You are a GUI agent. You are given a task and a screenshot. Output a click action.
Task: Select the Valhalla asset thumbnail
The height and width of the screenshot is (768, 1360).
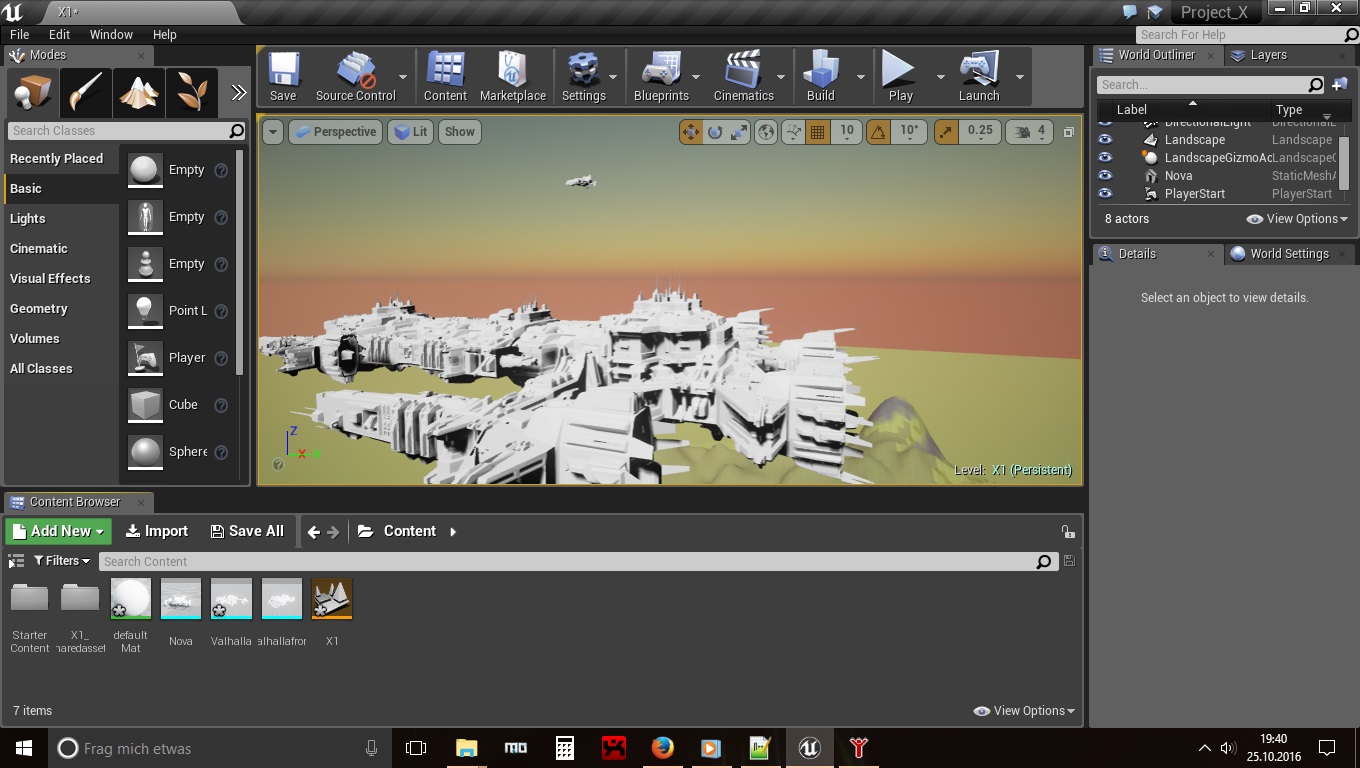pyautogui.click(x=231, y=600)
